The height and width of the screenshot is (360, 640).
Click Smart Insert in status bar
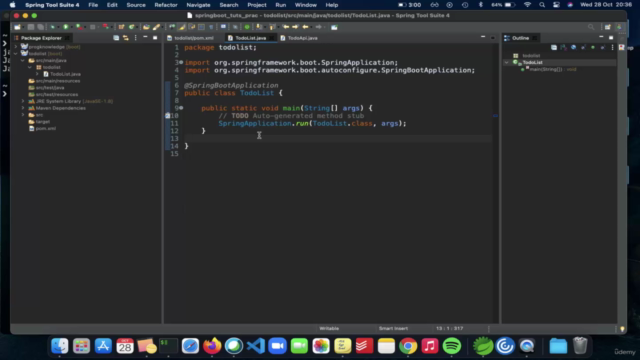[393, 329]
